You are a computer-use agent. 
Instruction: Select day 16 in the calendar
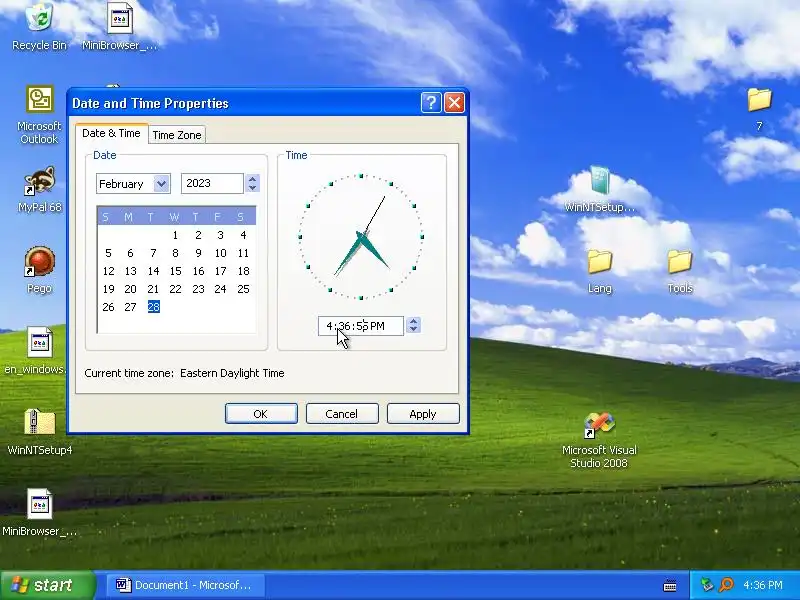[x=198, y=271]
